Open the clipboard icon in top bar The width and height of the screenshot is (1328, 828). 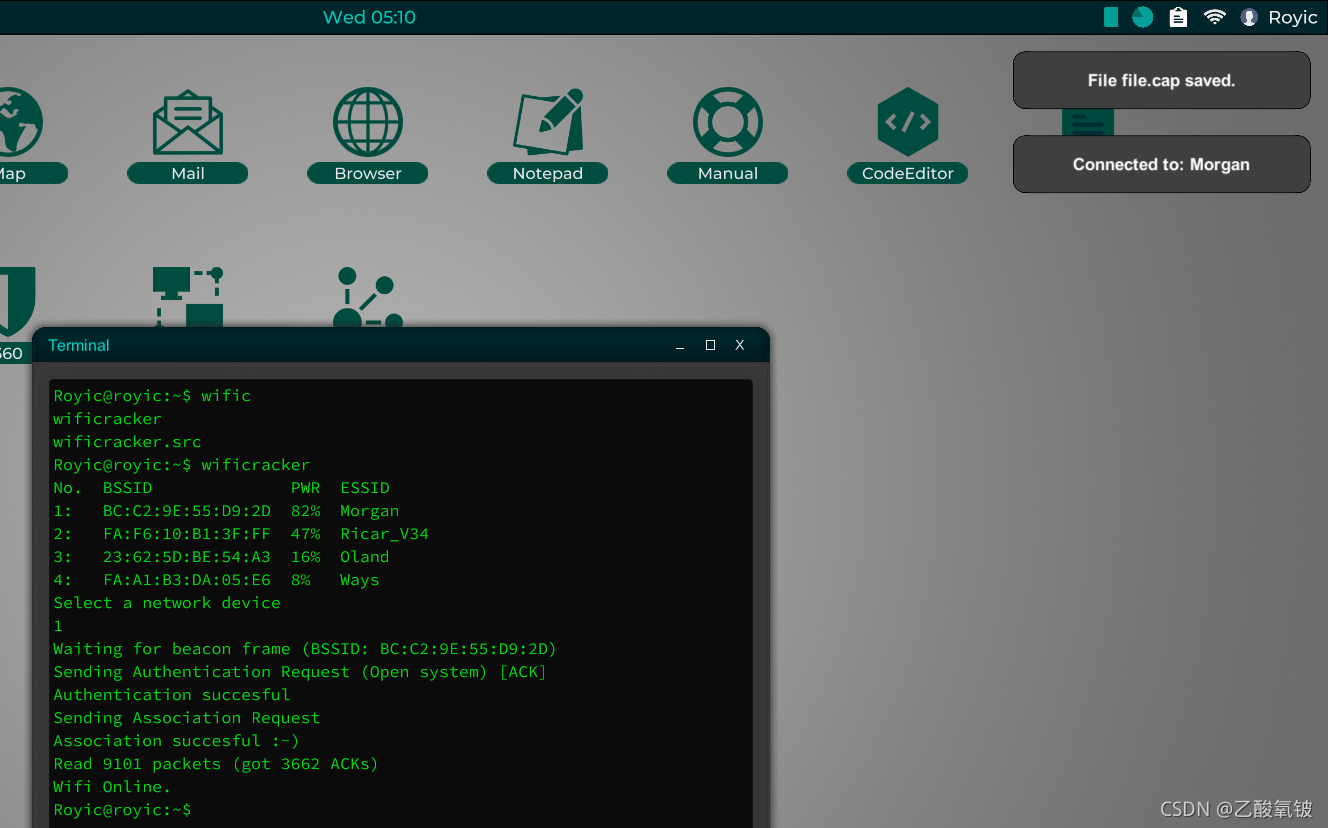coord(1179,17)
